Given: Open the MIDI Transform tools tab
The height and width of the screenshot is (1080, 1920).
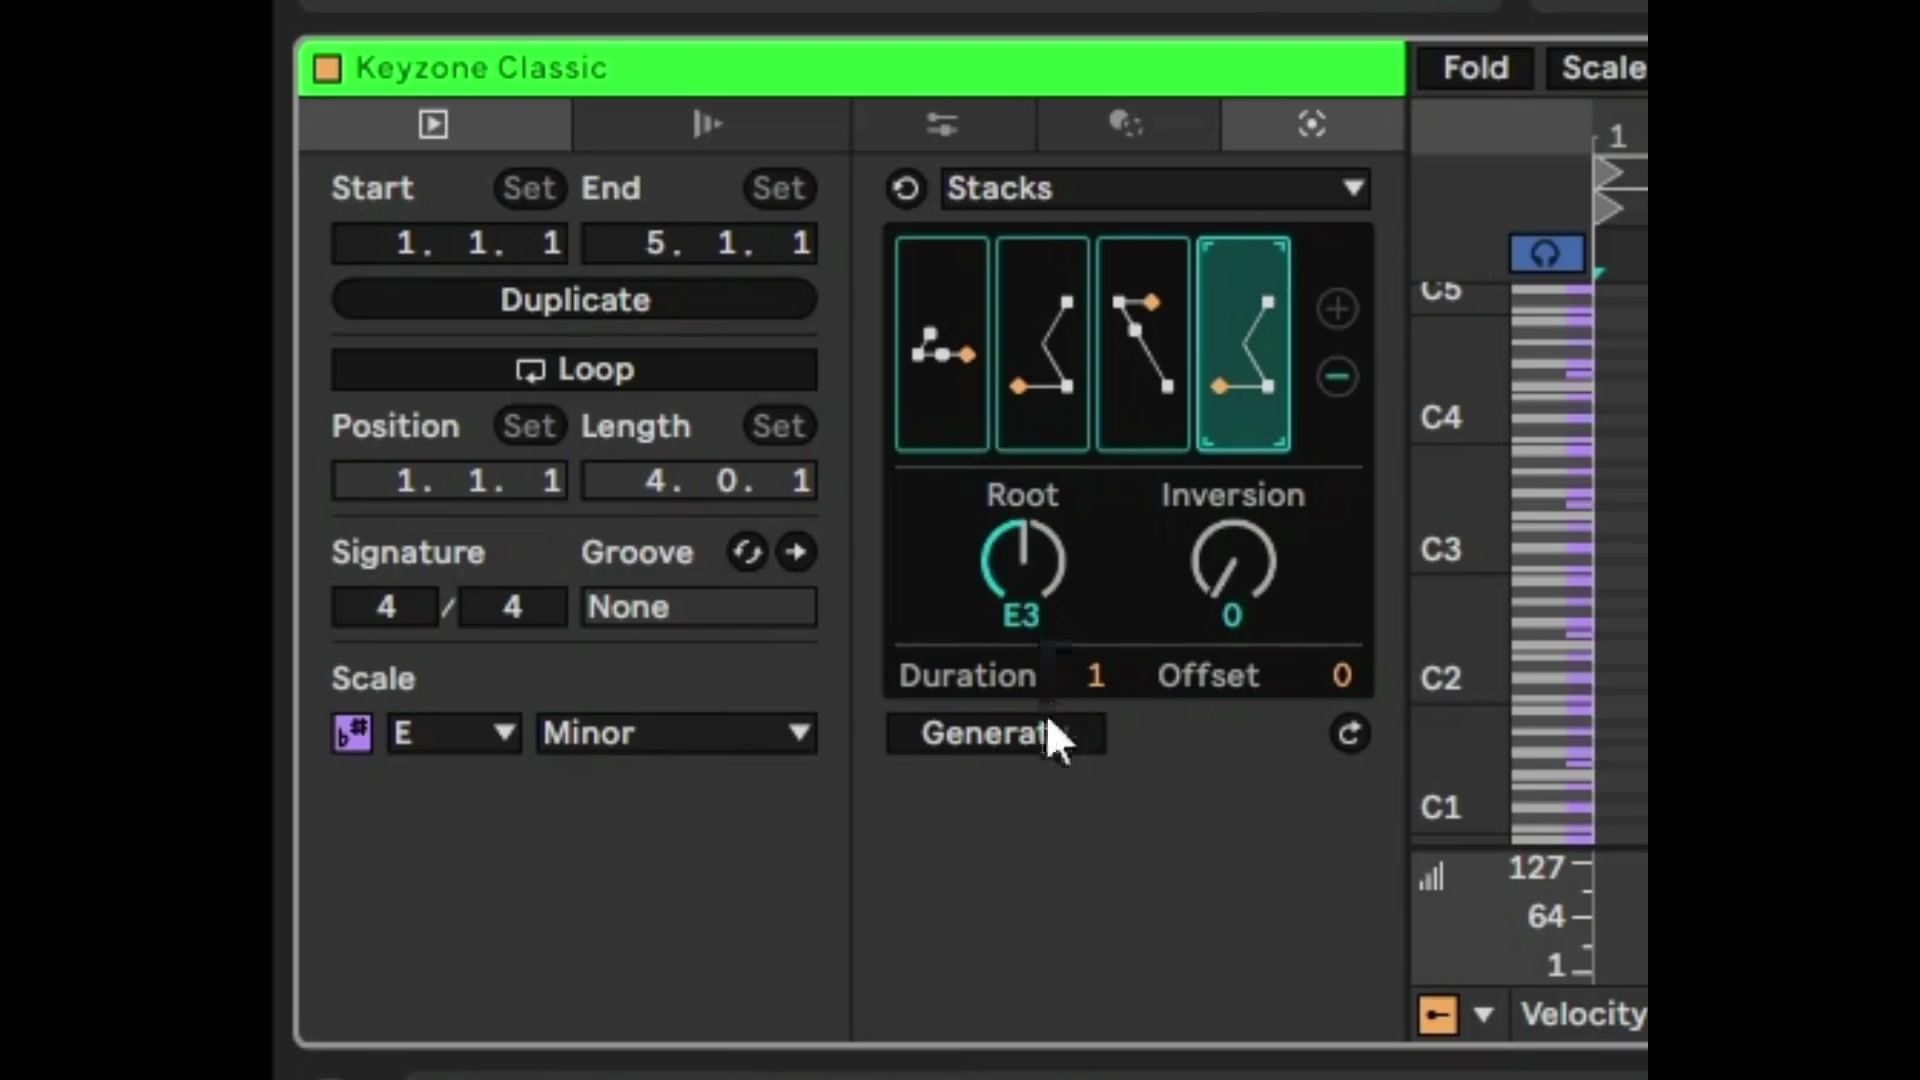Looking at the screenshot, I should (1127, 124).
